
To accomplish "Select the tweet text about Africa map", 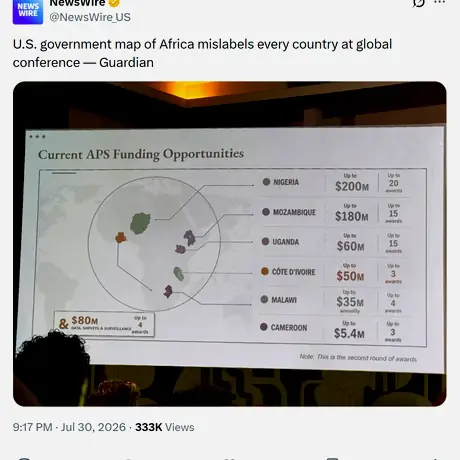I will tap(202, 53).
